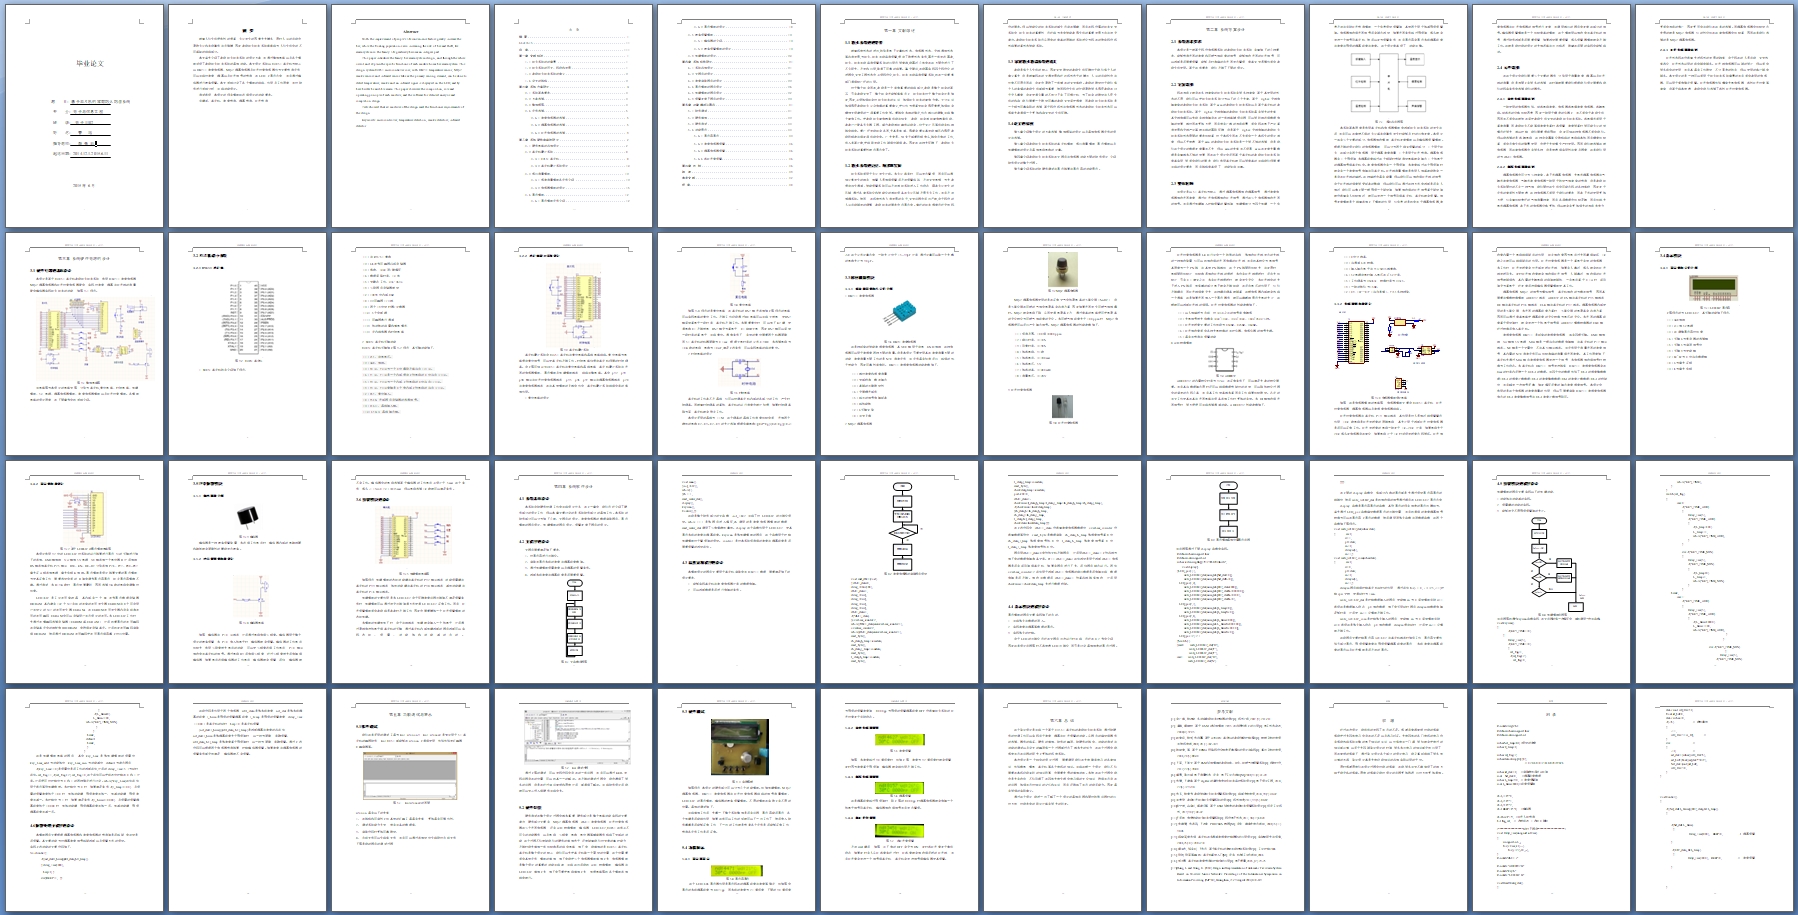The width and height of the screenshot is (1798, 915).
Task: Open the 毕业论文 cover page thumbnail
Action: (84, 116)
